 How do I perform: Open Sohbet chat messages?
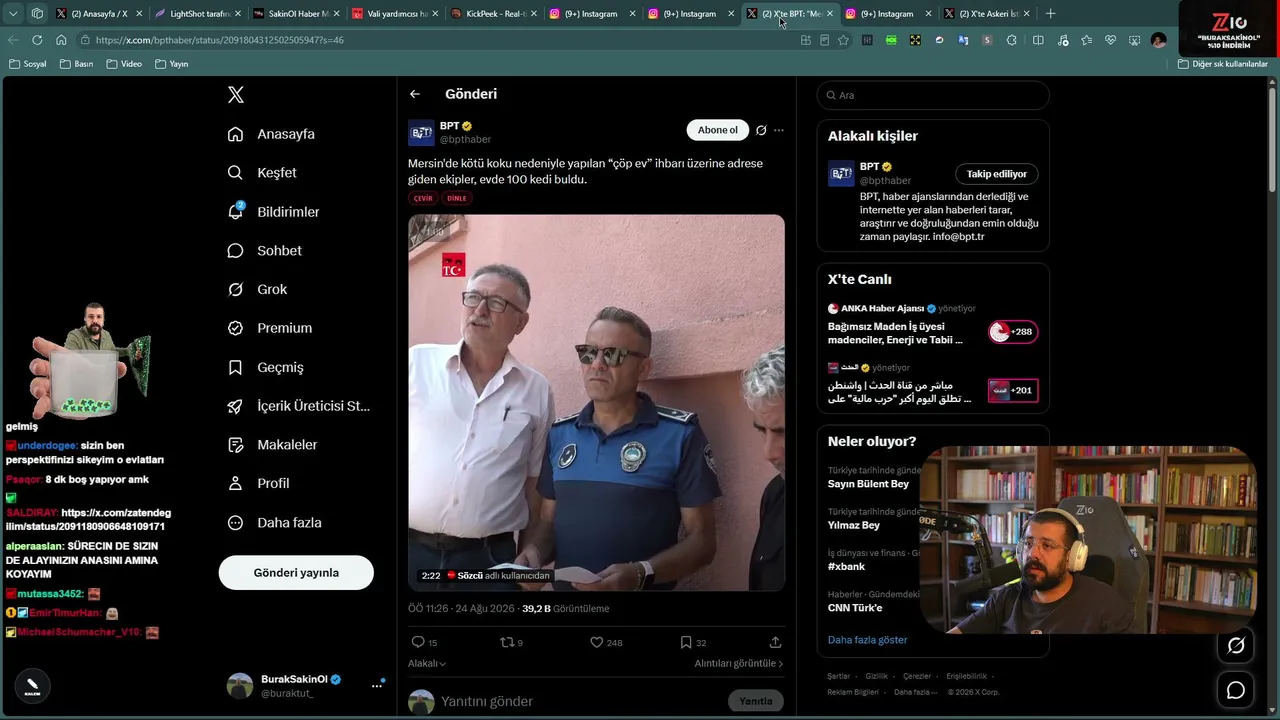point(264,251)
